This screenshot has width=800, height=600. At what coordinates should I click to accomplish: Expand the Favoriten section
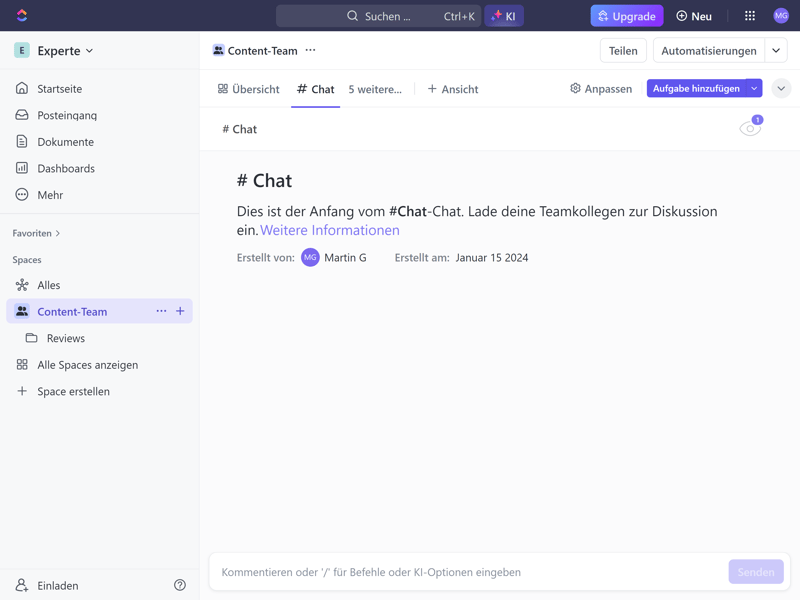click(x=37, y=233)
